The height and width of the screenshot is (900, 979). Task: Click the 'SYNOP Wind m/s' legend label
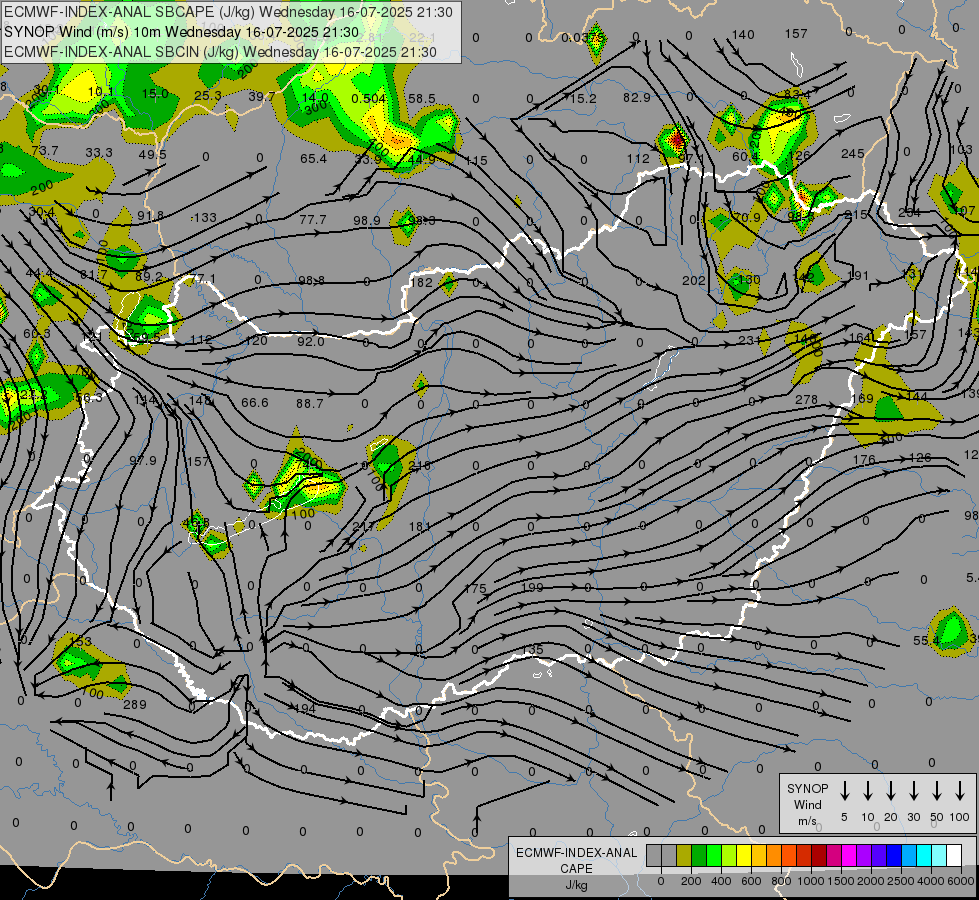pos(807,804)
